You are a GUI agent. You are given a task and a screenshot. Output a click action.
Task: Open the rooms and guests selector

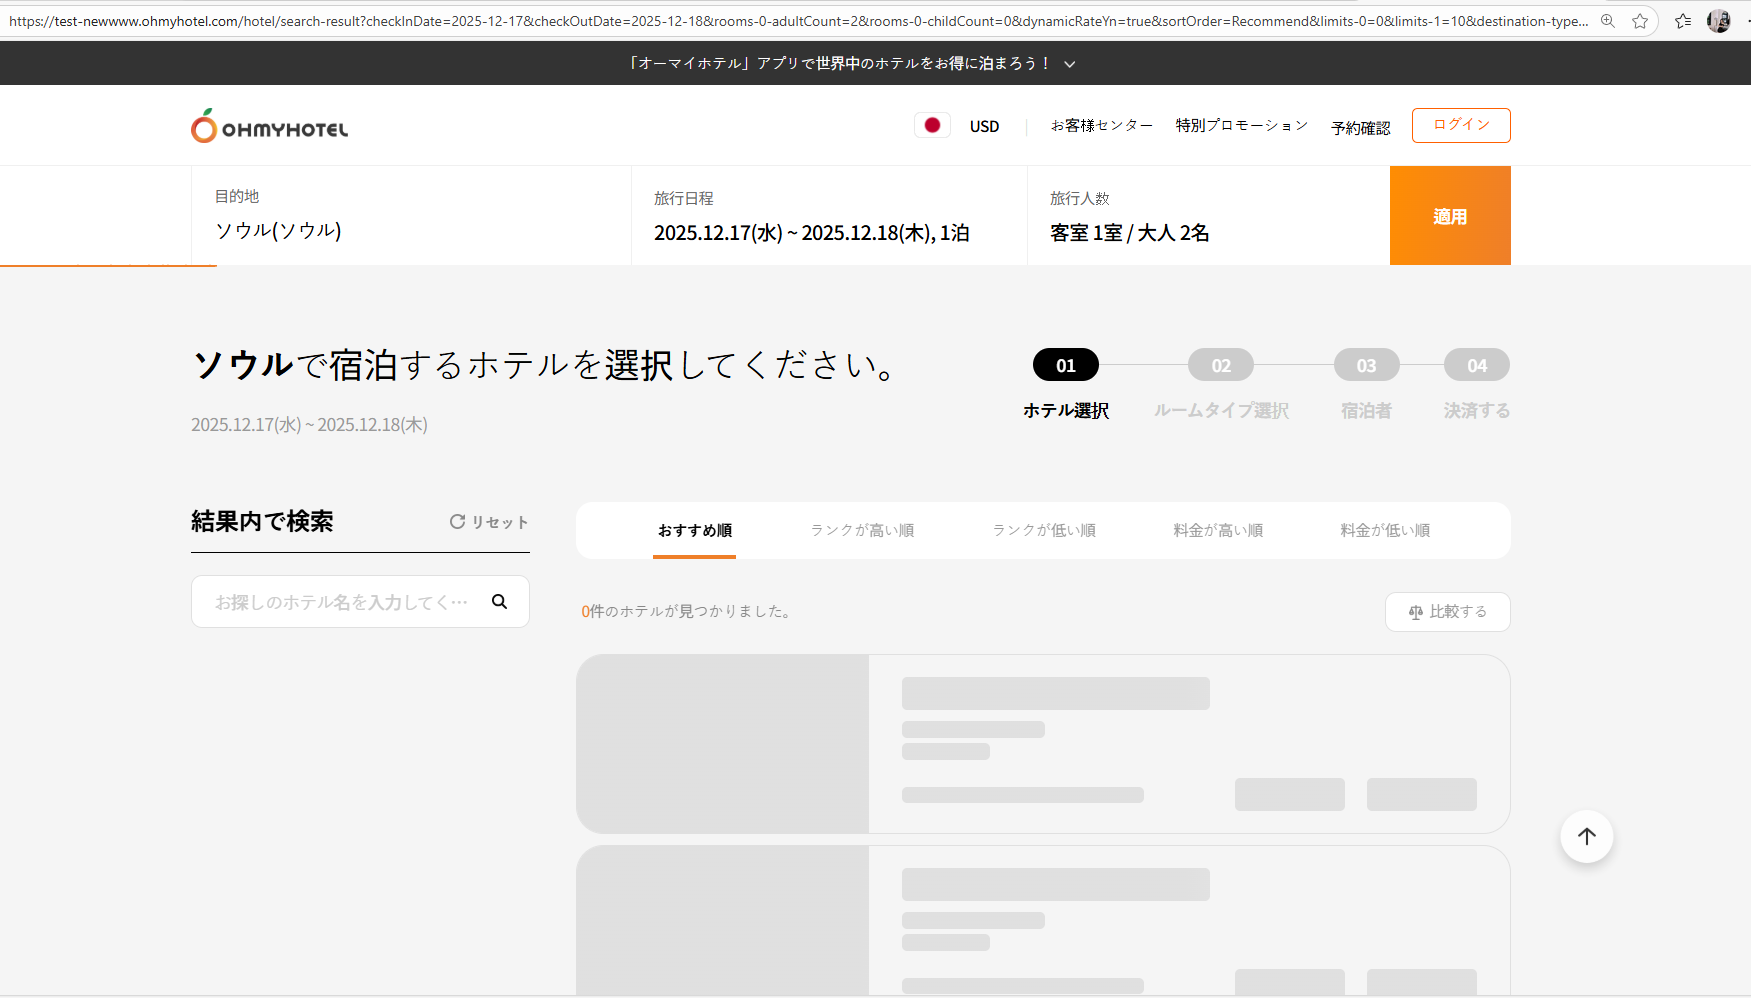(x=1129, y=232)
